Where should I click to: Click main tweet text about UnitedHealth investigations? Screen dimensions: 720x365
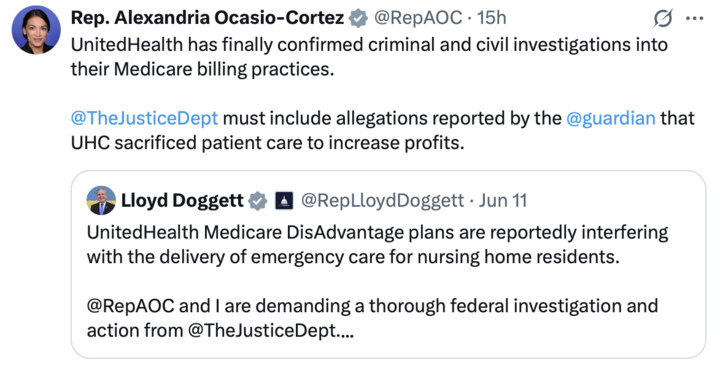pos(369,57)
